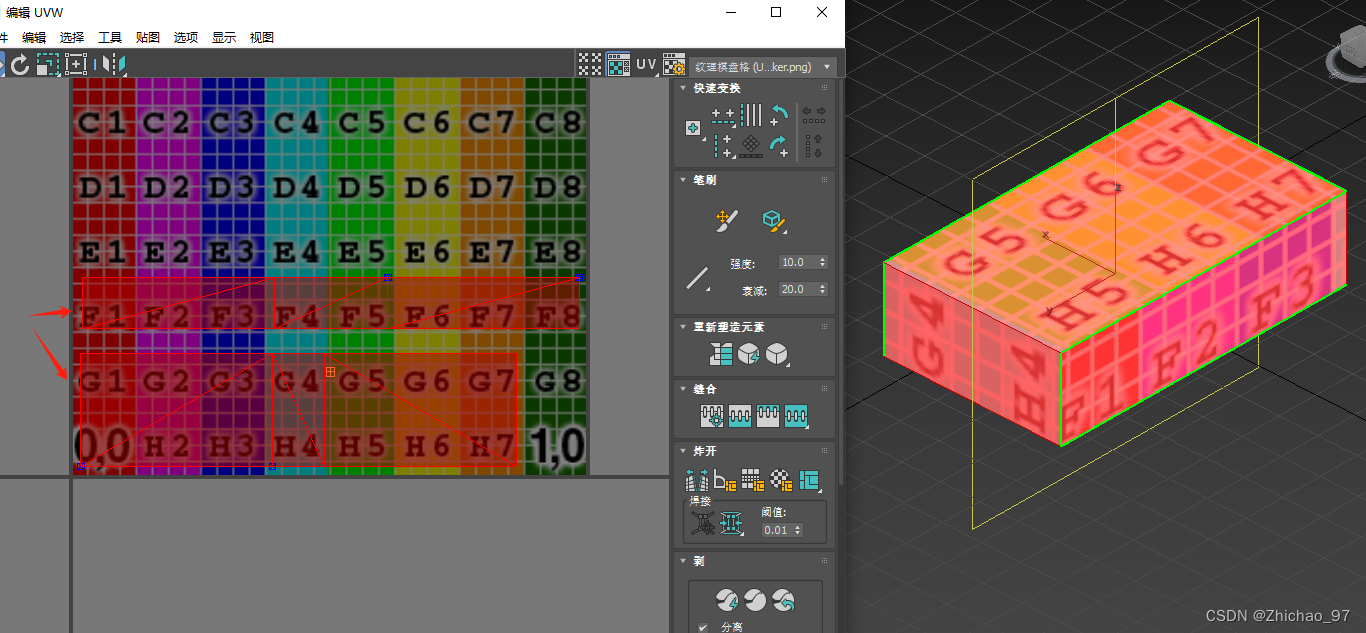Adjust the 强度 spinner arrows
The image size is (1366, 633).
point(823,262)
